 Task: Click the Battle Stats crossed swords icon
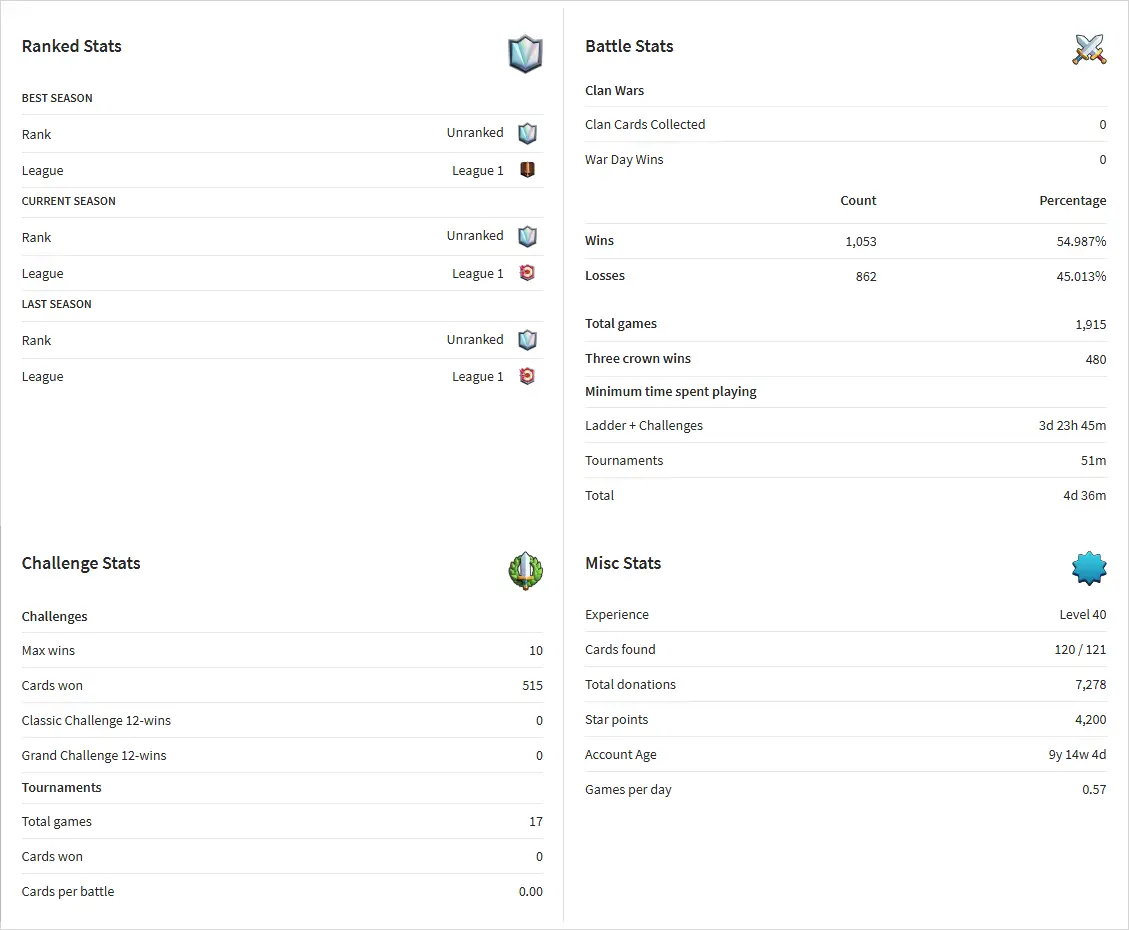tap(1089, 49)
